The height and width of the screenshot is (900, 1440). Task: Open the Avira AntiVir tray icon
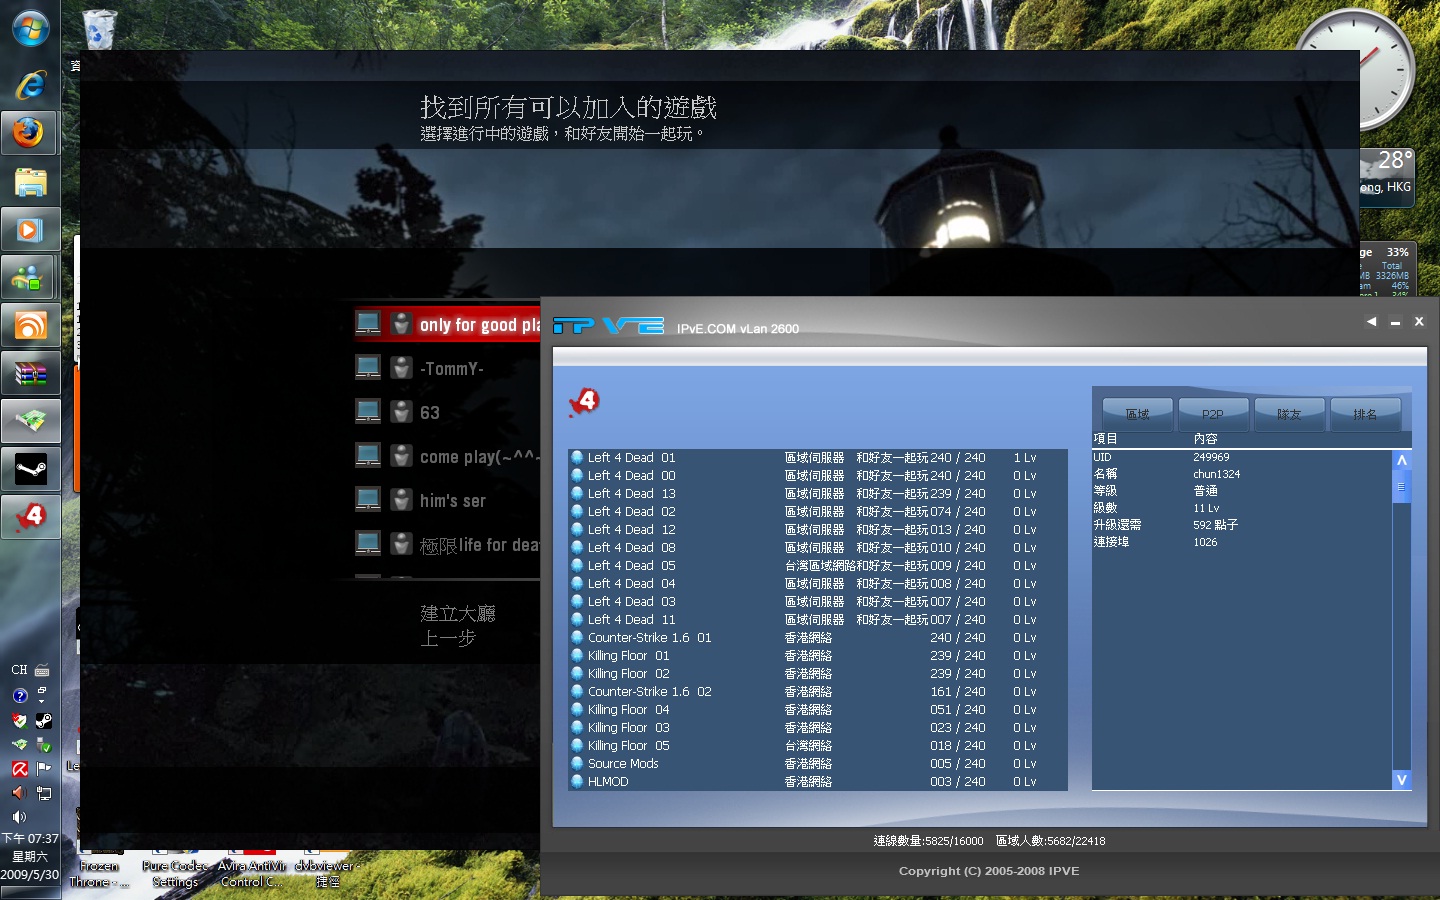coord(19,768)
